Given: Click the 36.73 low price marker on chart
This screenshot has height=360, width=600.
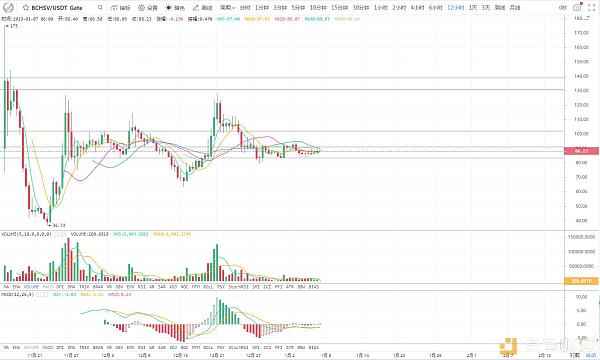Looking at the screenshot, I should point(57,225).
